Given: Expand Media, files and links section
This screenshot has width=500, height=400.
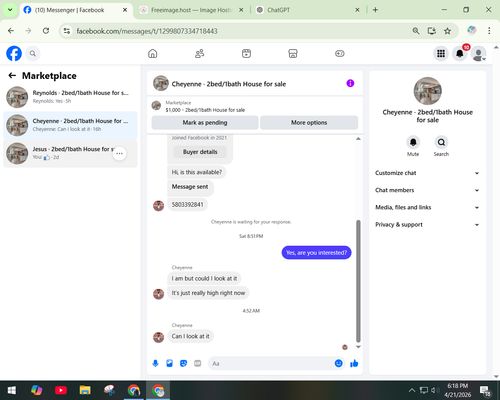Looking at the screenshot, I should [x=427, y=207].
